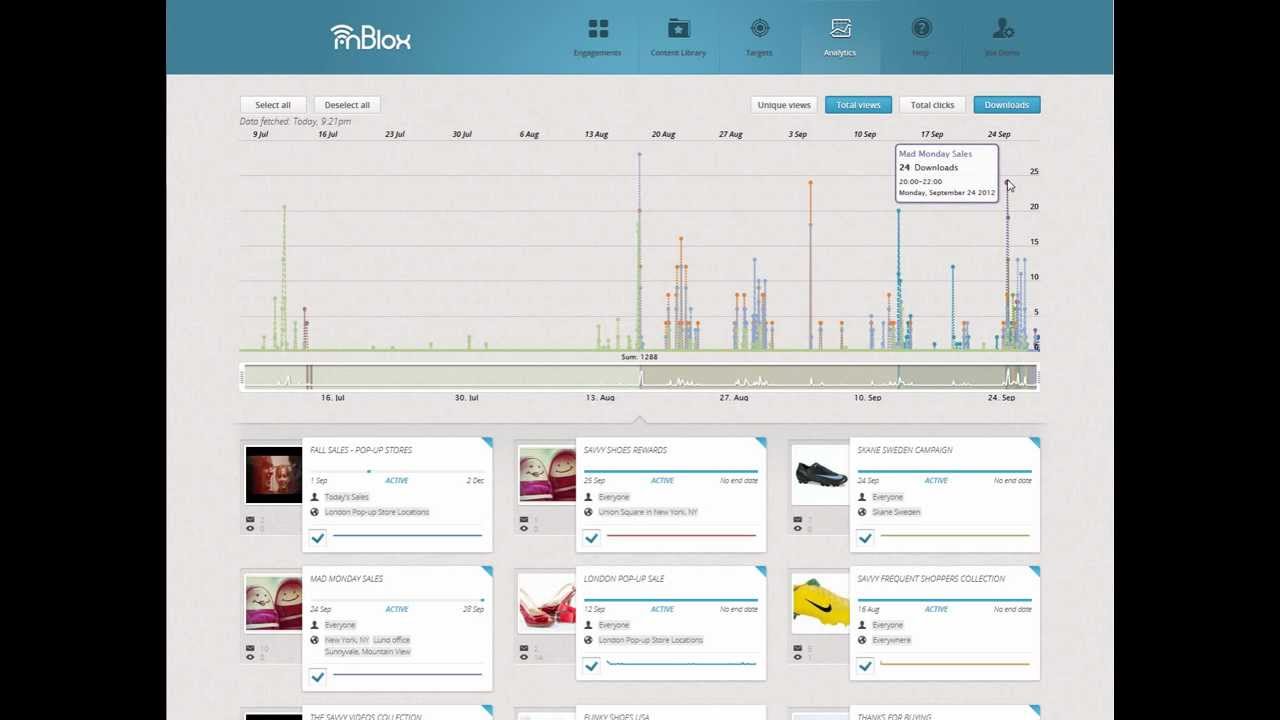Viewport: 1280px width, 720px height.
Task: Click the person icon in Skane Sweden Campaign card
Action: [x=862, y=497]
